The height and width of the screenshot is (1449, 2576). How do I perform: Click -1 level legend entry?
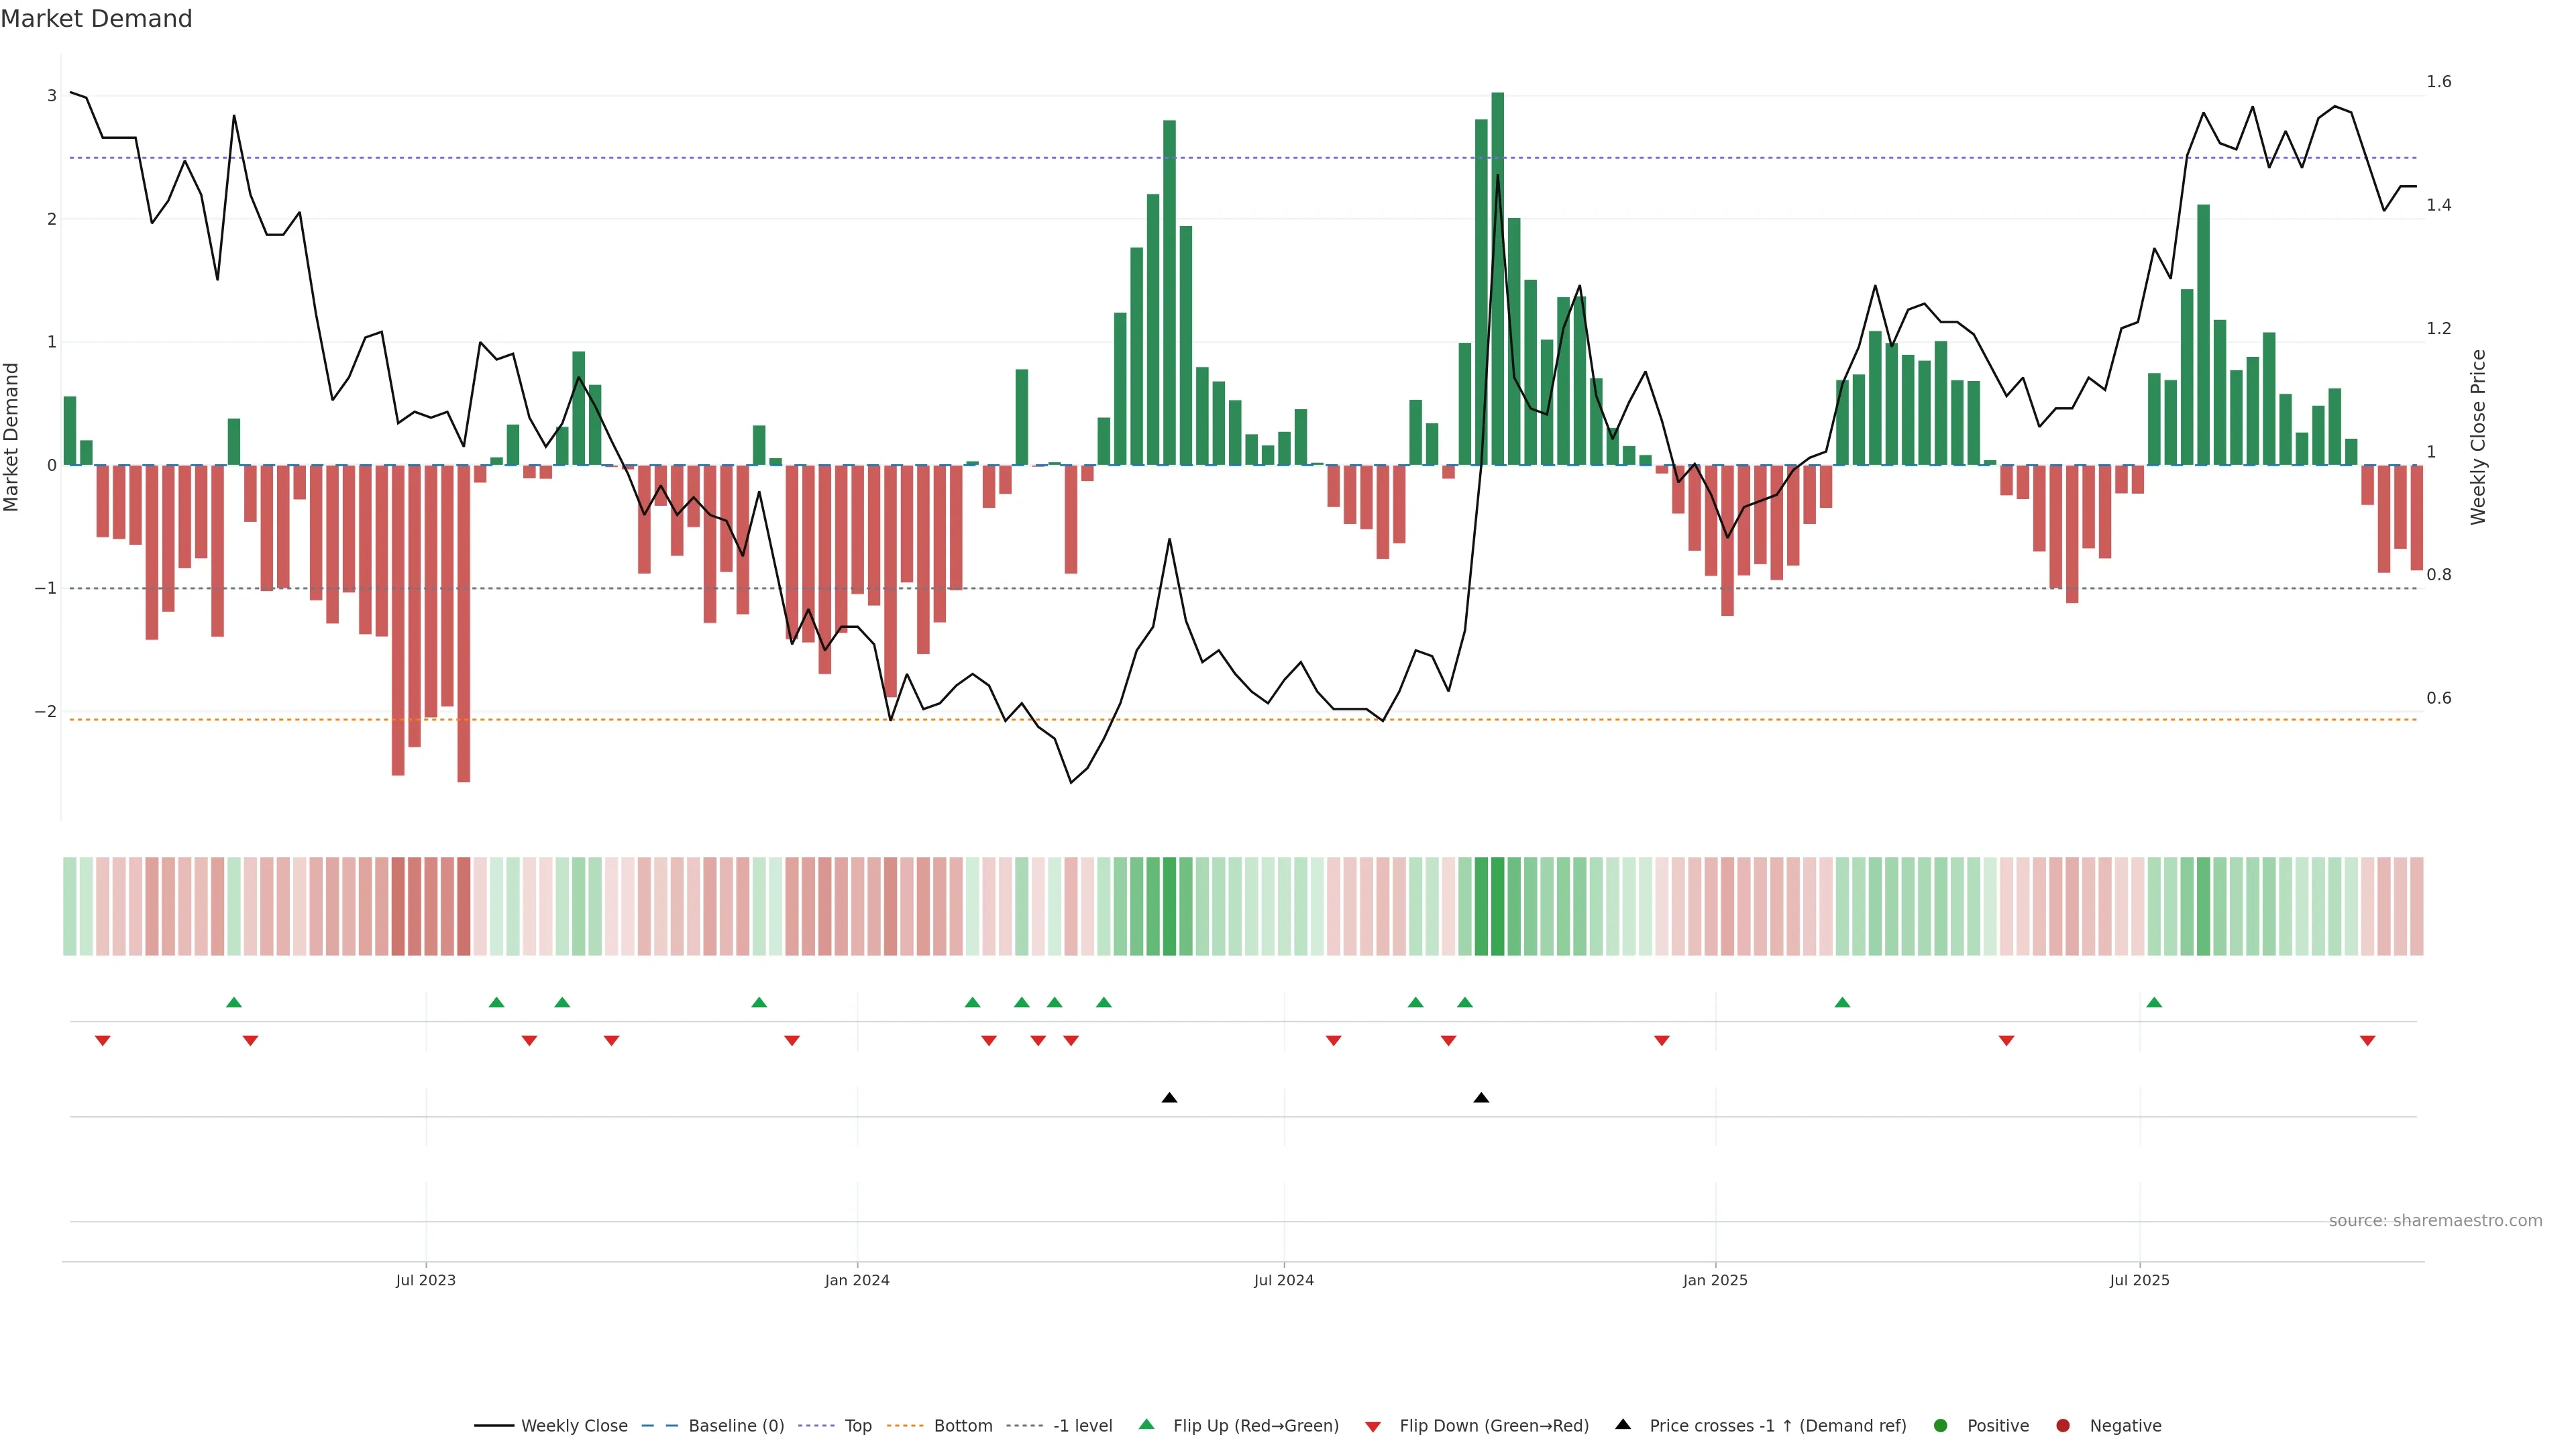coord(1082,1425)
